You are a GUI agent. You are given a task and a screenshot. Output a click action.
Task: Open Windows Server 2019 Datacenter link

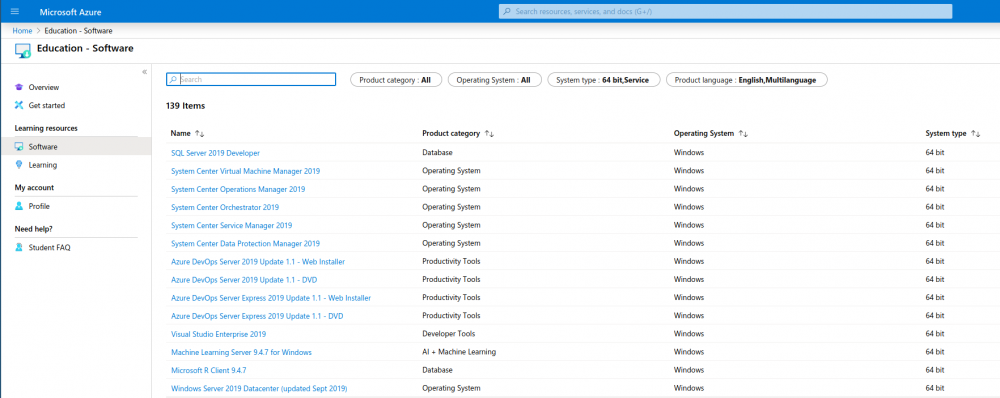tap(259, 388)
